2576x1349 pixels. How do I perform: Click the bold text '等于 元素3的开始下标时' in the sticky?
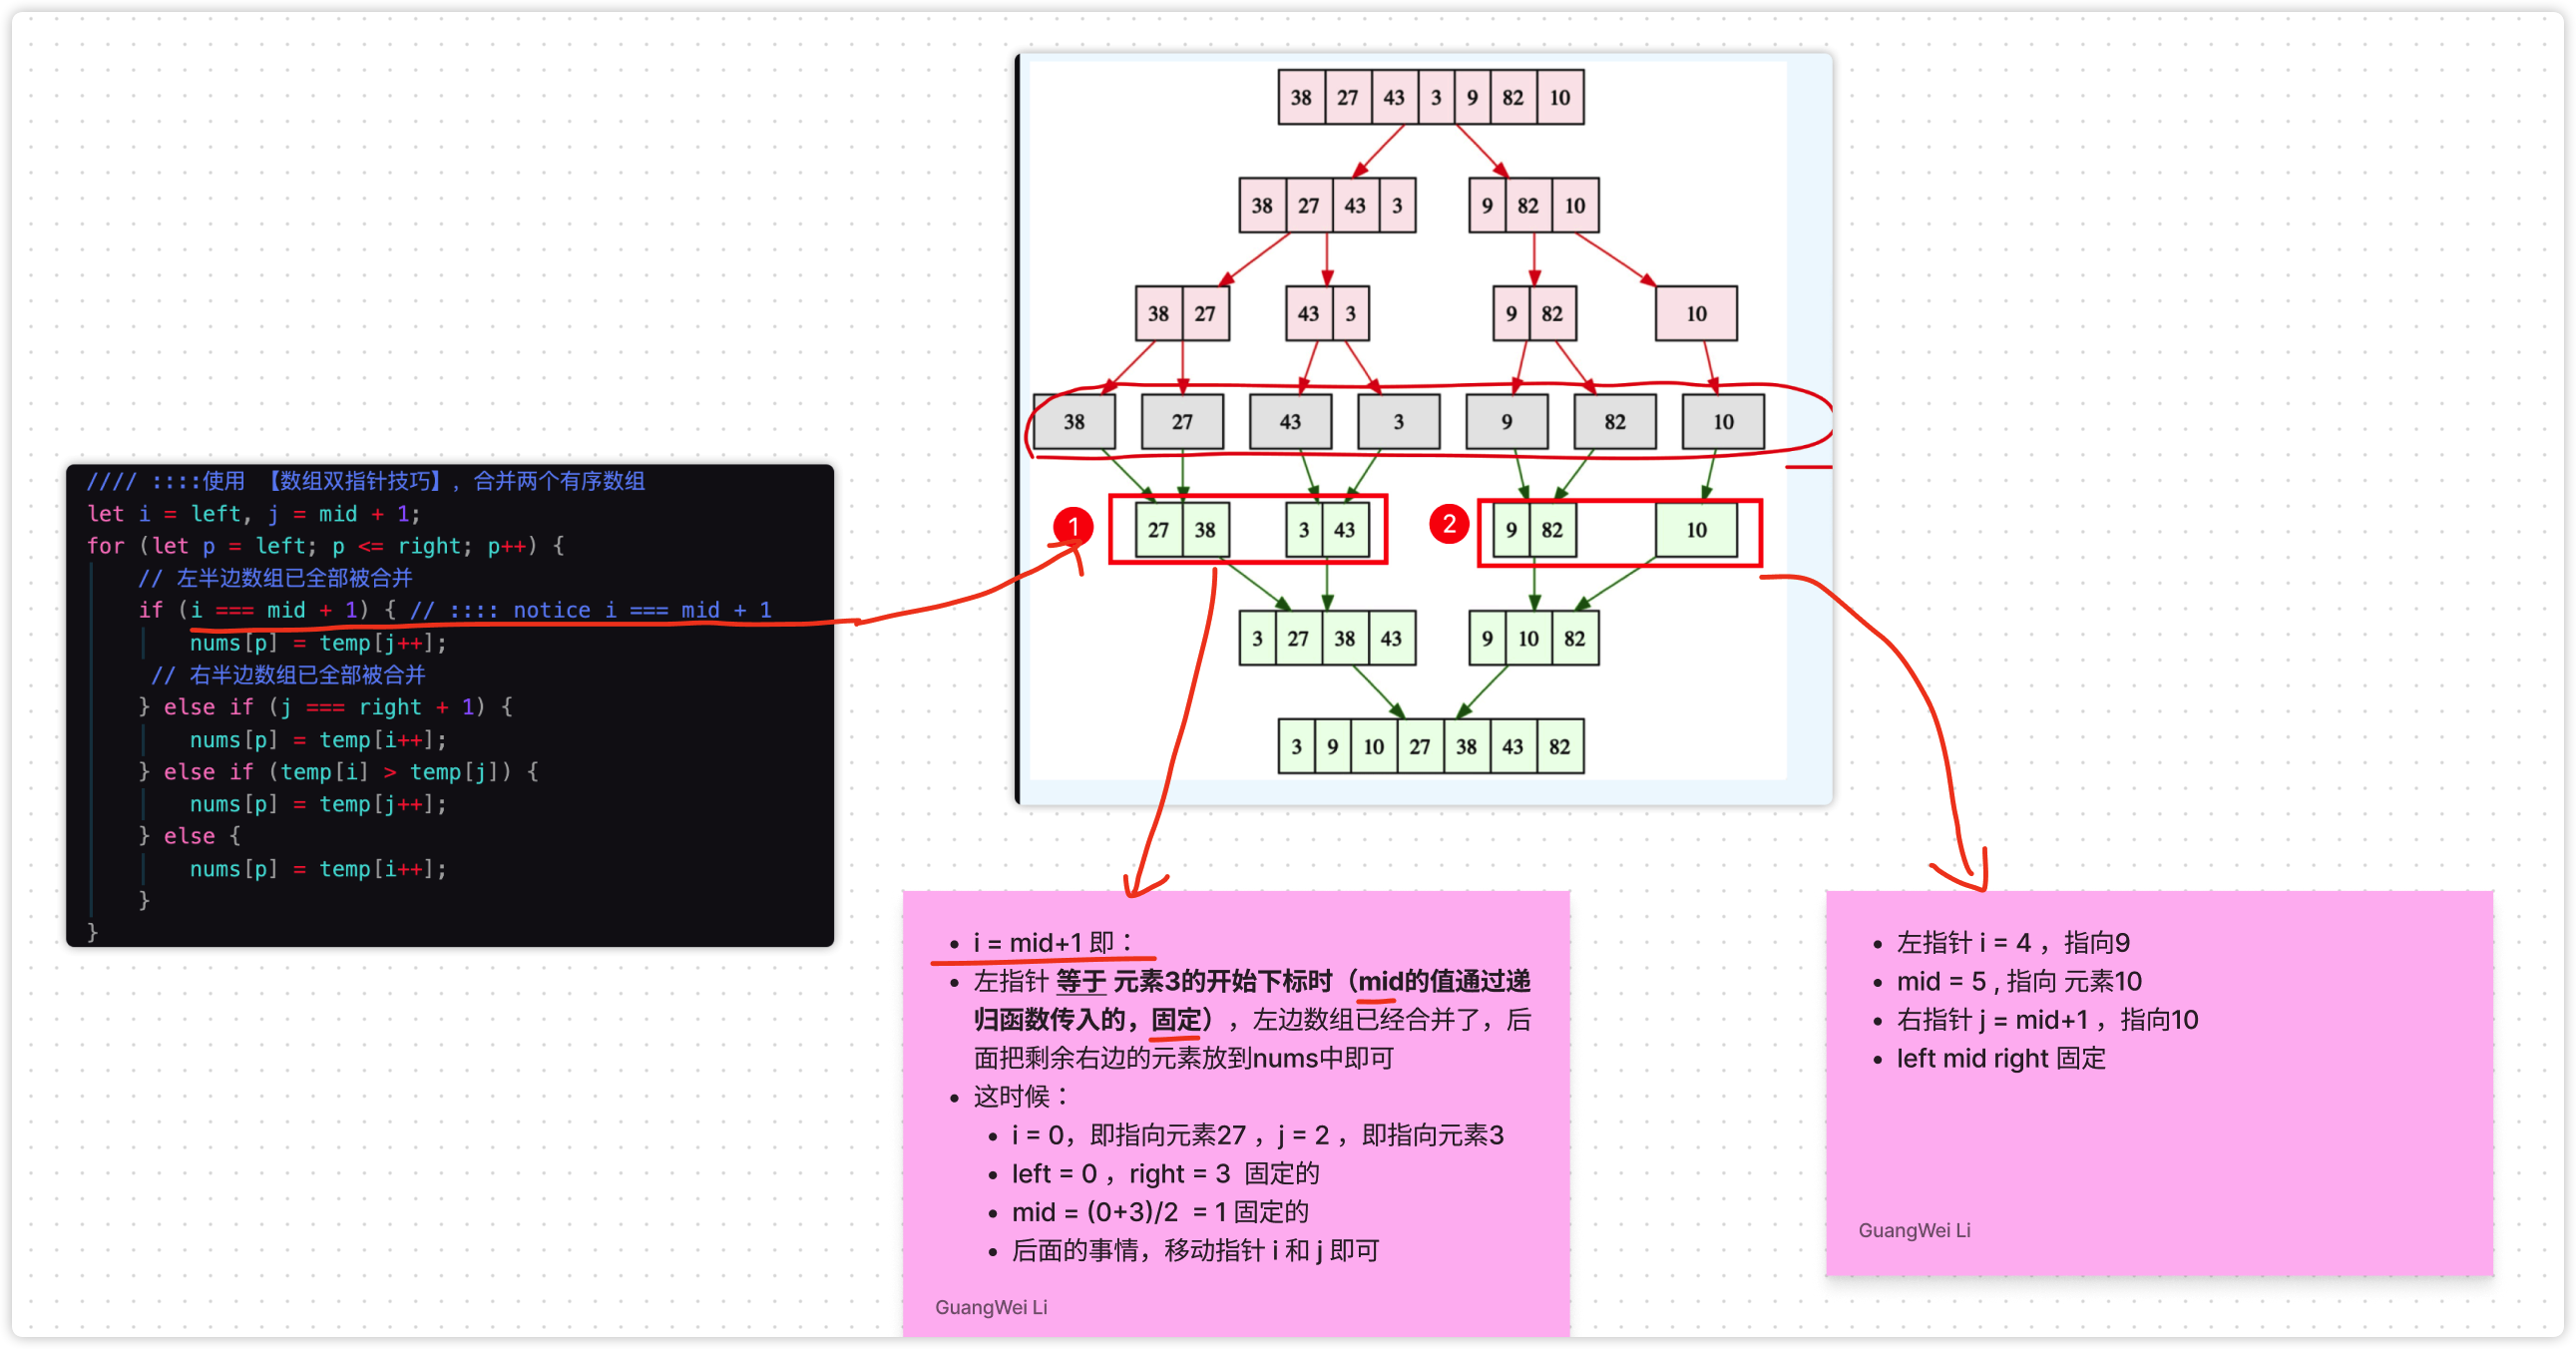pyautogui.click(x=1194, y=981)
